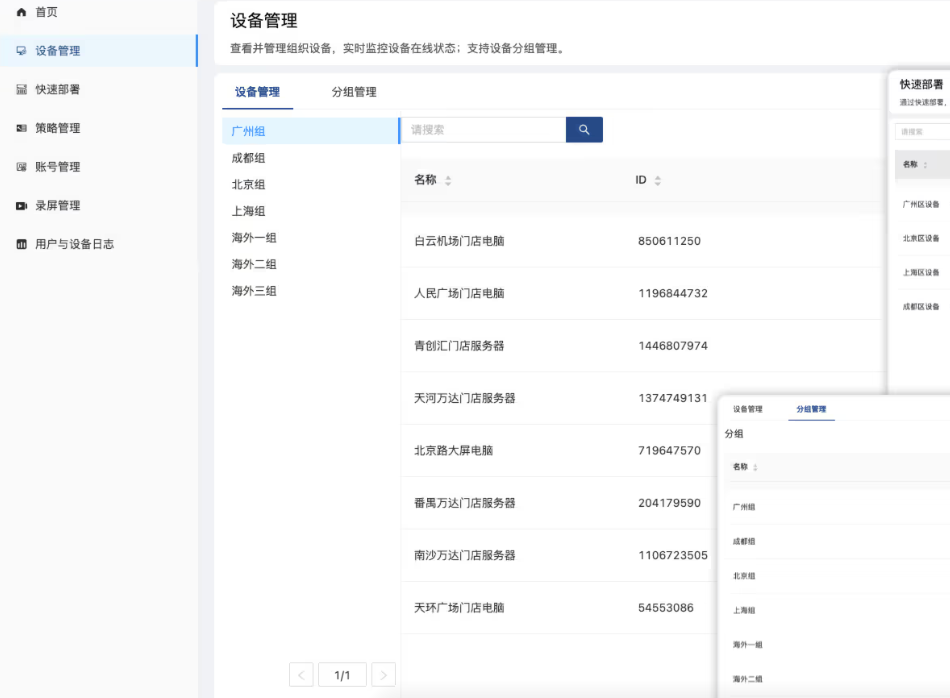Click the screen recording camera icon
This screenshot has width=950, height=698.
click(21, 206)
